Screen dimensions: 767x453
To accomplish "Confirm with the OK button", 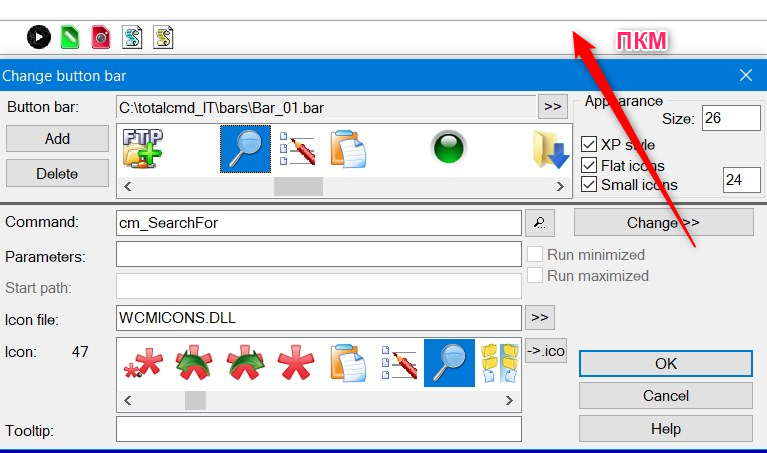I will pyautogui.click(x=666, y=363).
